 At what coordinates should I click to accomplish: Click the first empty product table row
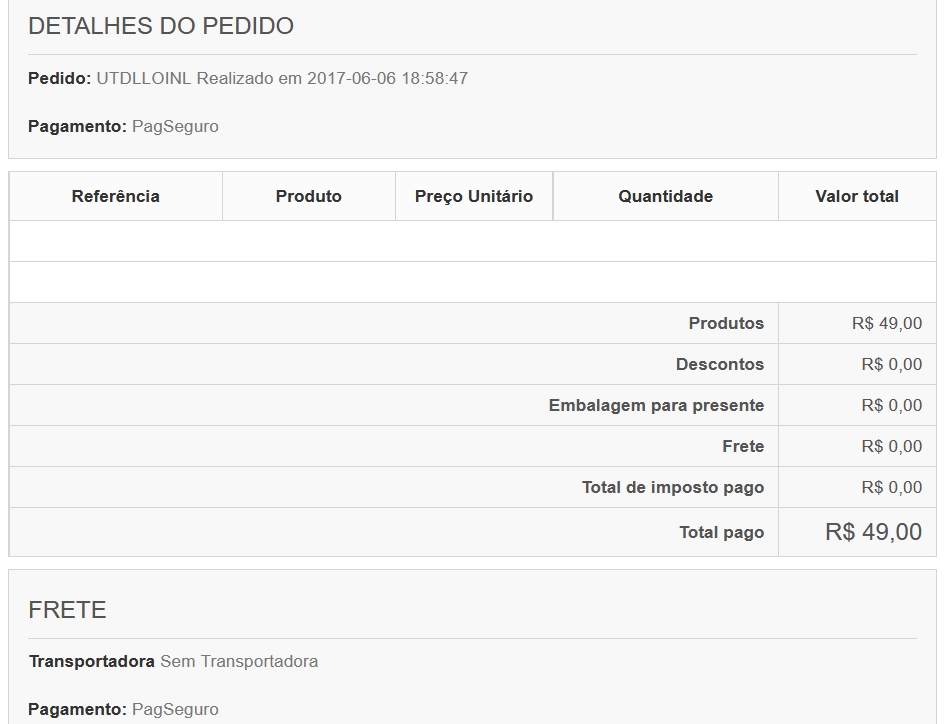pyautogui.click(x=472, y=241)
